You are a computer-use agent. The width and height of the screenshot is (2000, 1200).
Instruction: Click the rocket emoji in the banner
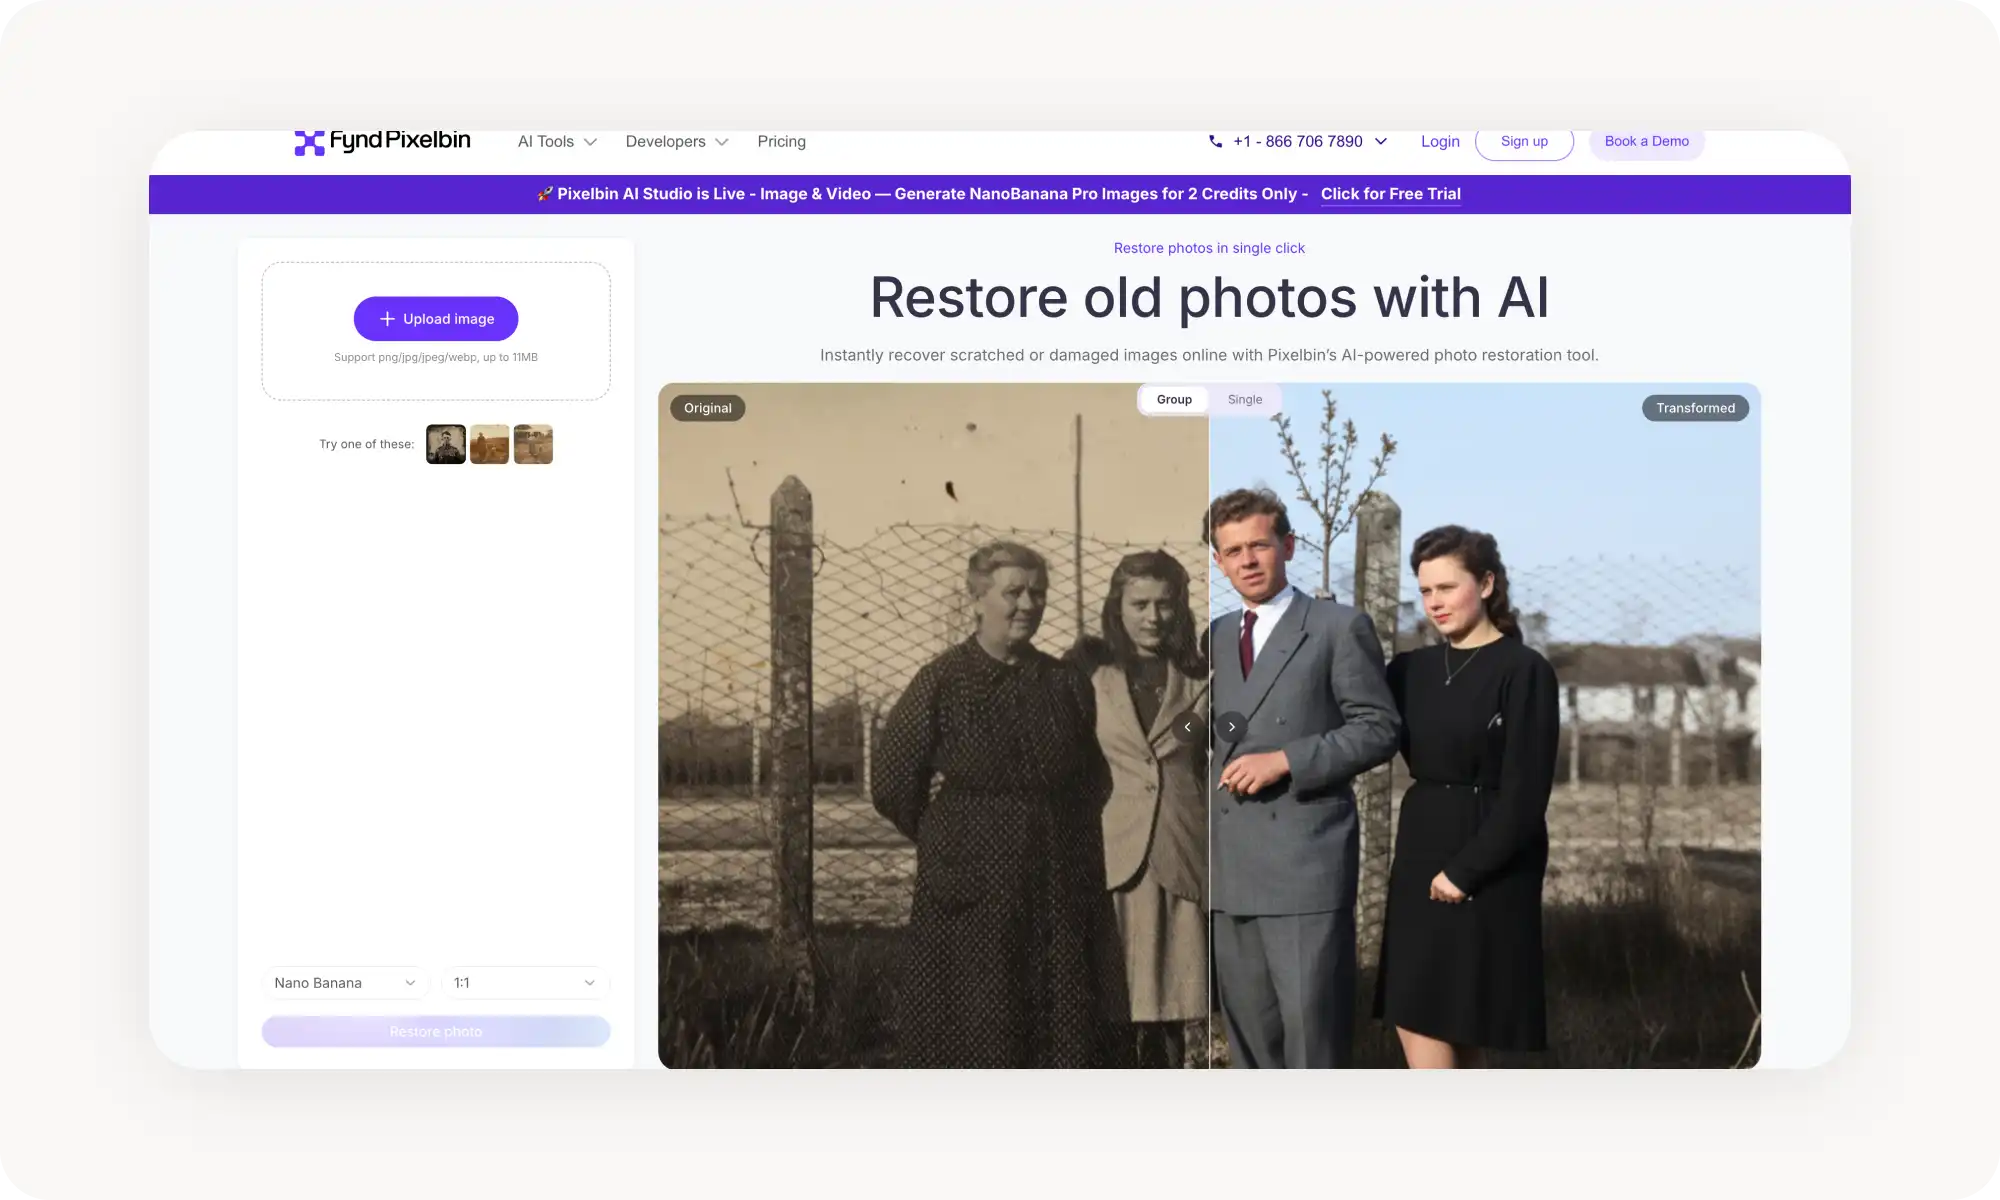[x=545, y=193]
